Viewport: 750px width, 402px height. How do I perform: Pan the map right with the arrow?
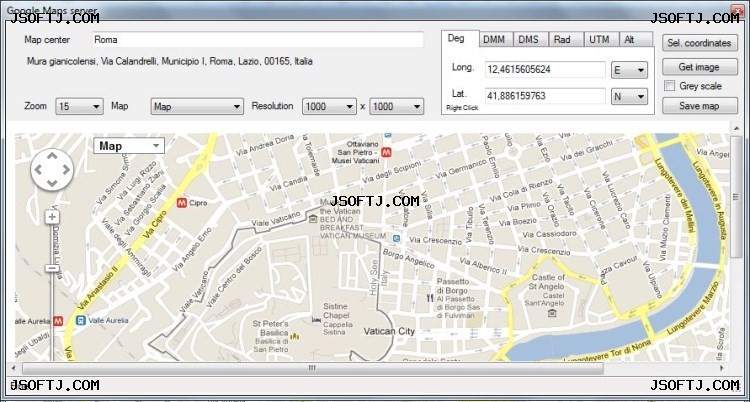(66, 169)
